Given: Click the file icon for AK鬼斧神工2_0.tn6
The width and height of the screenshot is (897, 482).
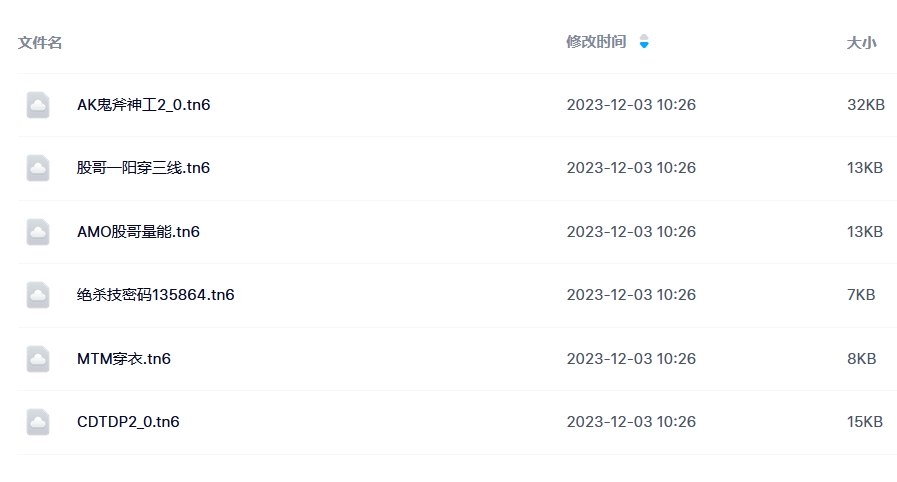Looking at the screenshot, I should click(x=38, y=105).
